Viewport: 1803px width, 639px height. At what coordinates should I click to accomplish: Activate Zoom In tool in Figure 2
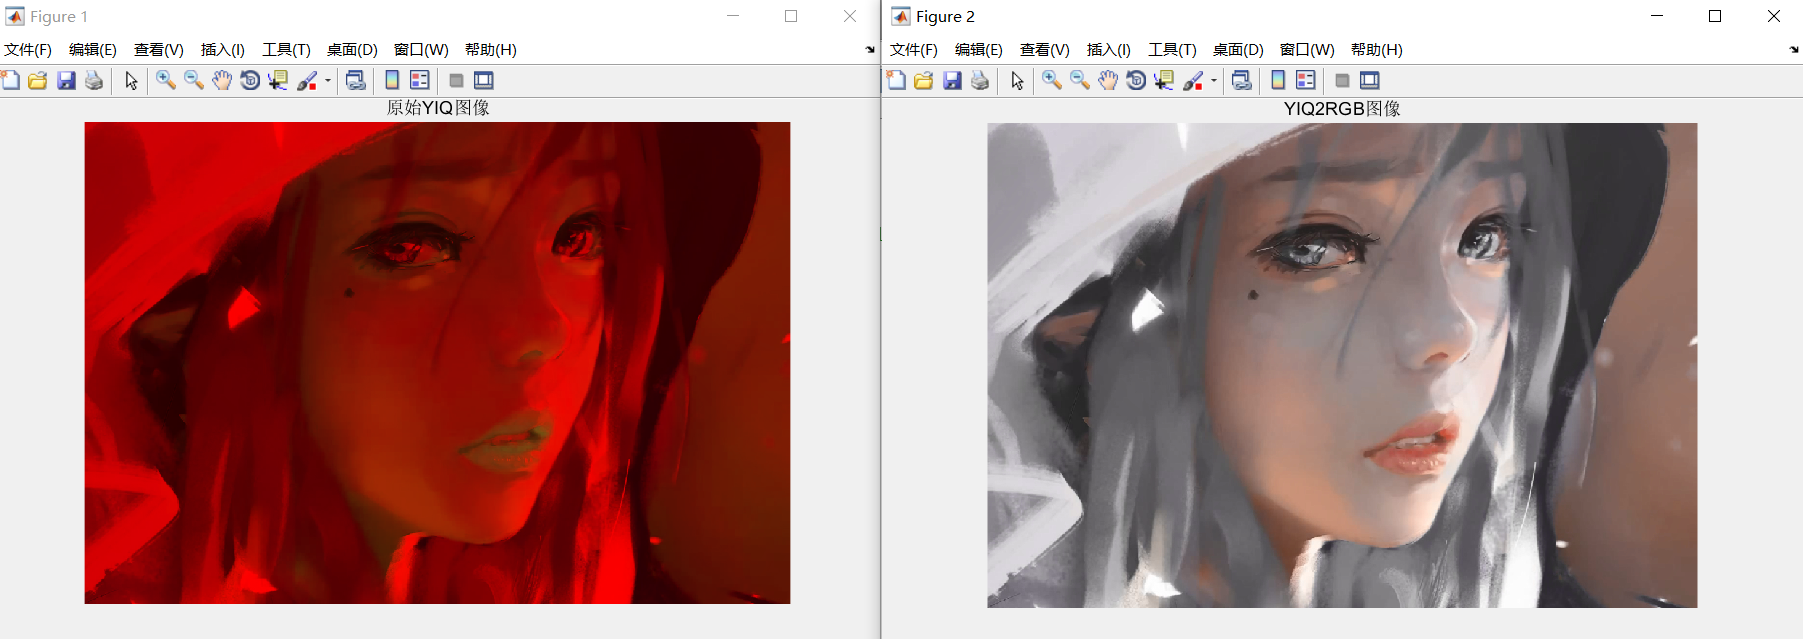(1052, 81)
